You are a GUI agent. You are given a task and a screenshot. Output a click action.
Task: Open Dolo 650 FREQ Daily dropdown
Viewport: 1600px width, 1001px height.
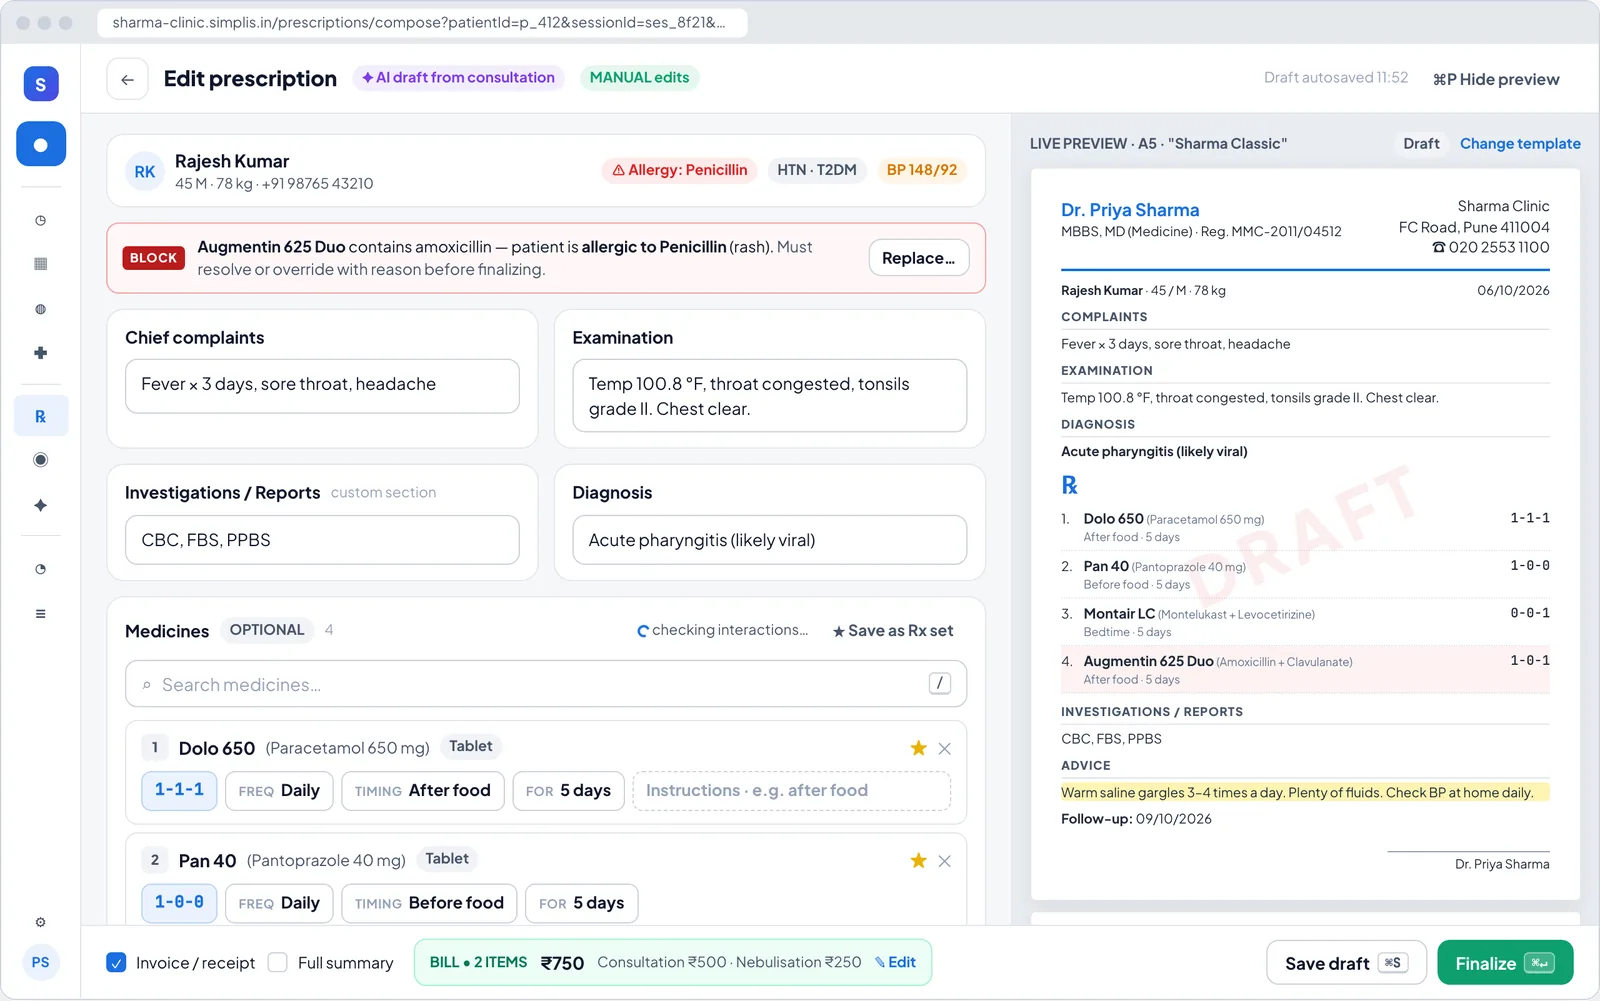[279, 791]
